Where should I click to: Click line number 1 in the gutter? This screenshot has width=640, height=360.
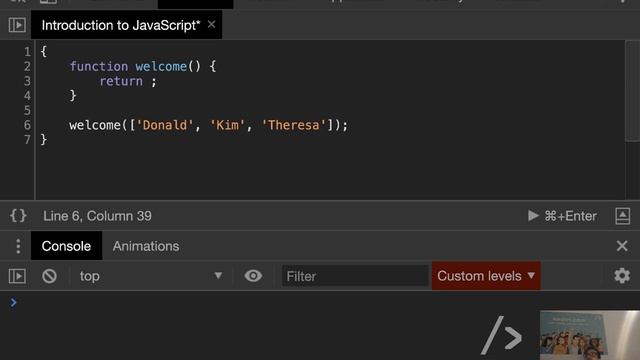click(x=27, y=51)
